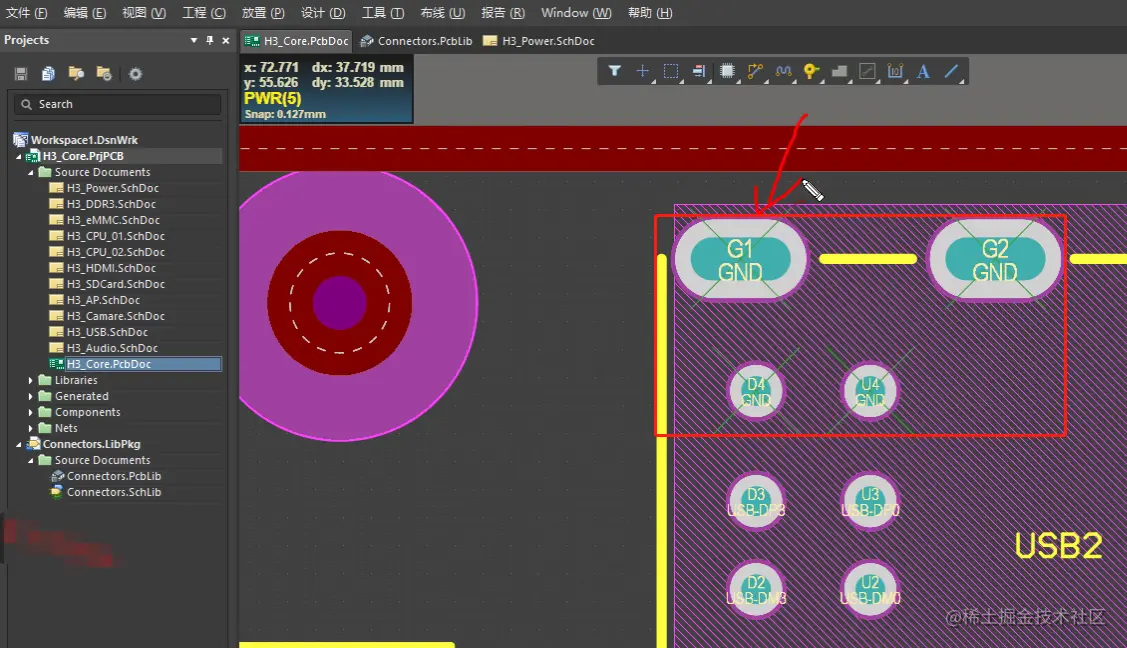This screenshot has height=648, width=1127.
Task: Open H3_CPU_01.SchDoc in the tree
Action: (115, 236)
